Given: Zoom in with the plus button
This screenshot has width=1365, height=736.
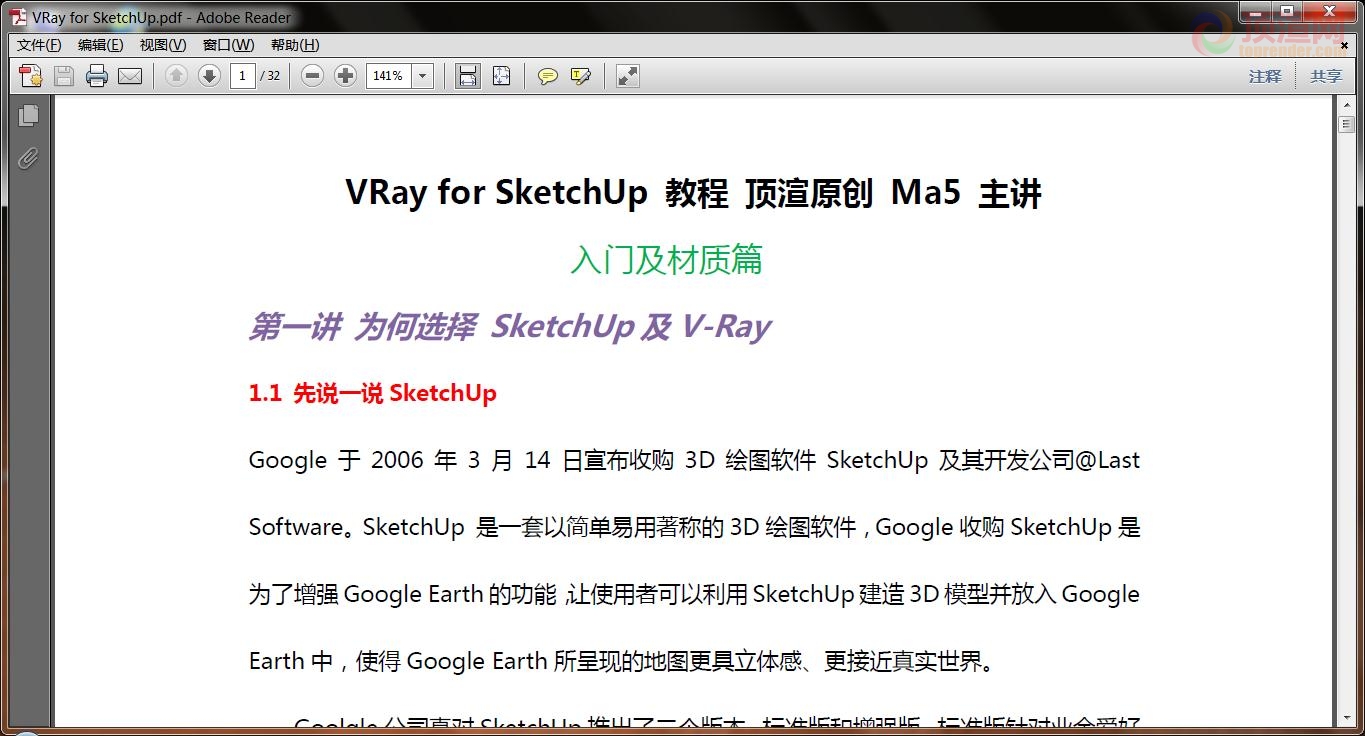Looking at the screenshot, I should click(345, 76).
